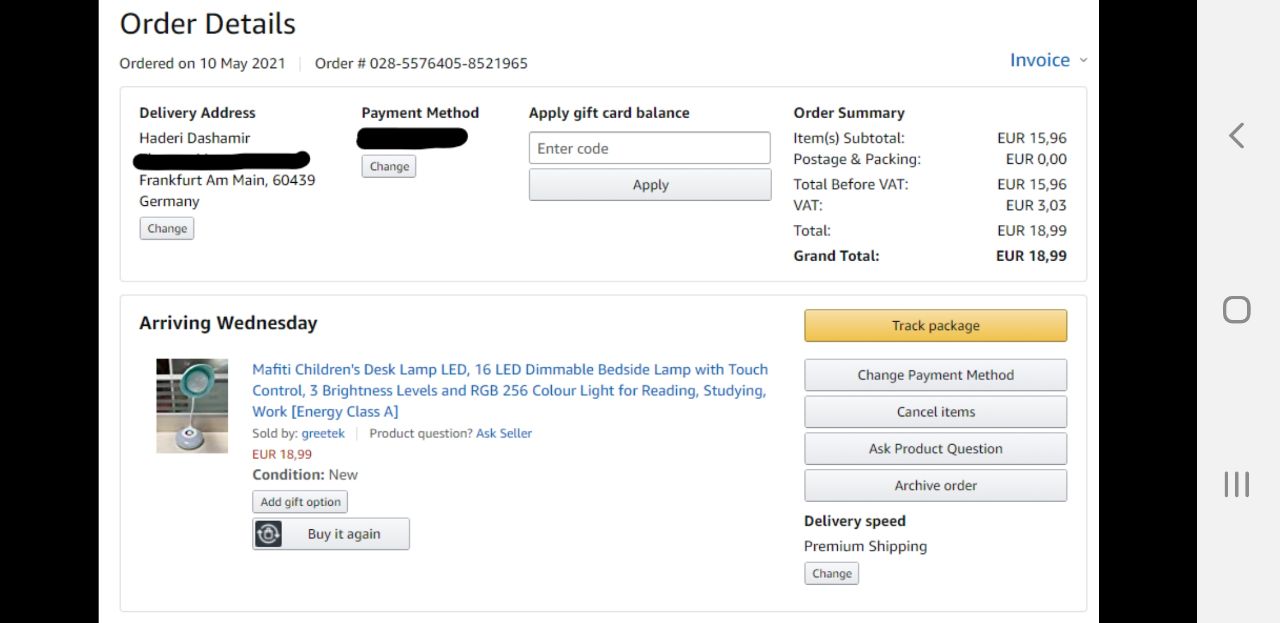Viewport: 1280px width, 623px height.
Task: Apply the gift card balance
Action: 649,185
